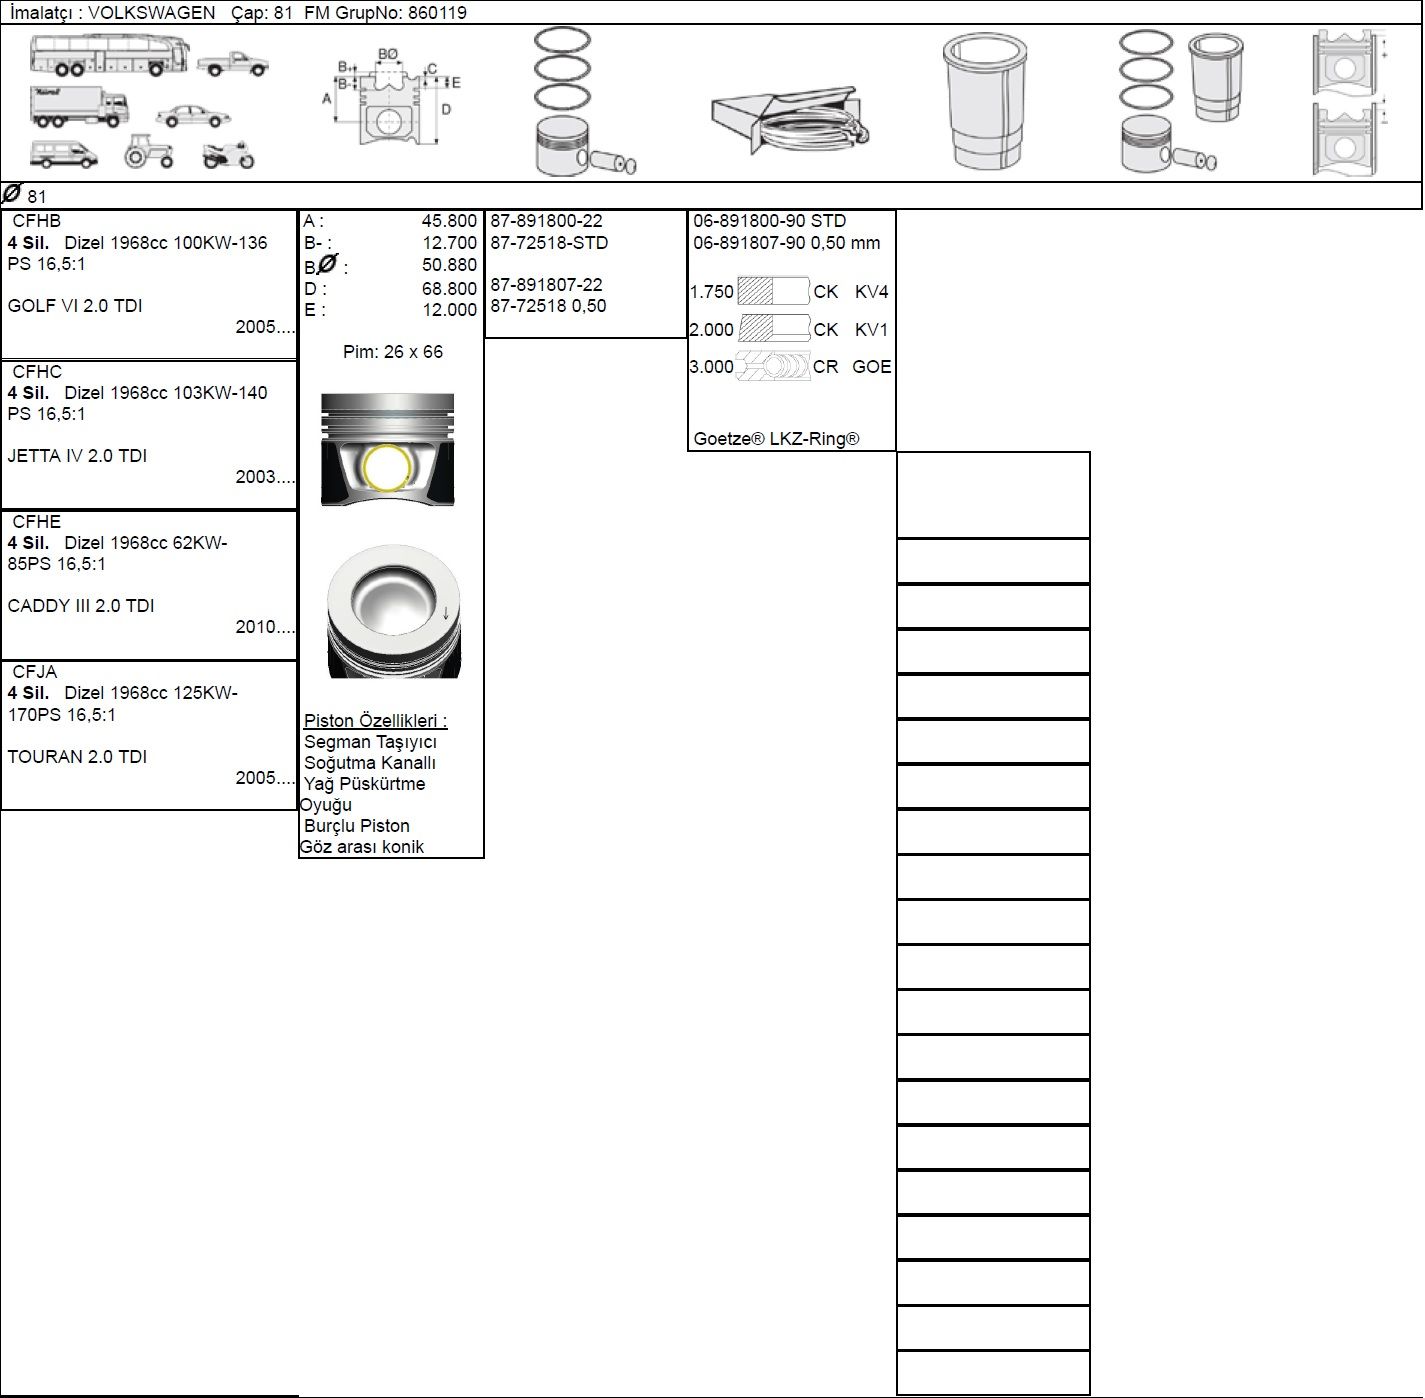The width and height of the screenshot is (1425, 1398).
Task: Select engine code CFHE
Action: (37, 521)
